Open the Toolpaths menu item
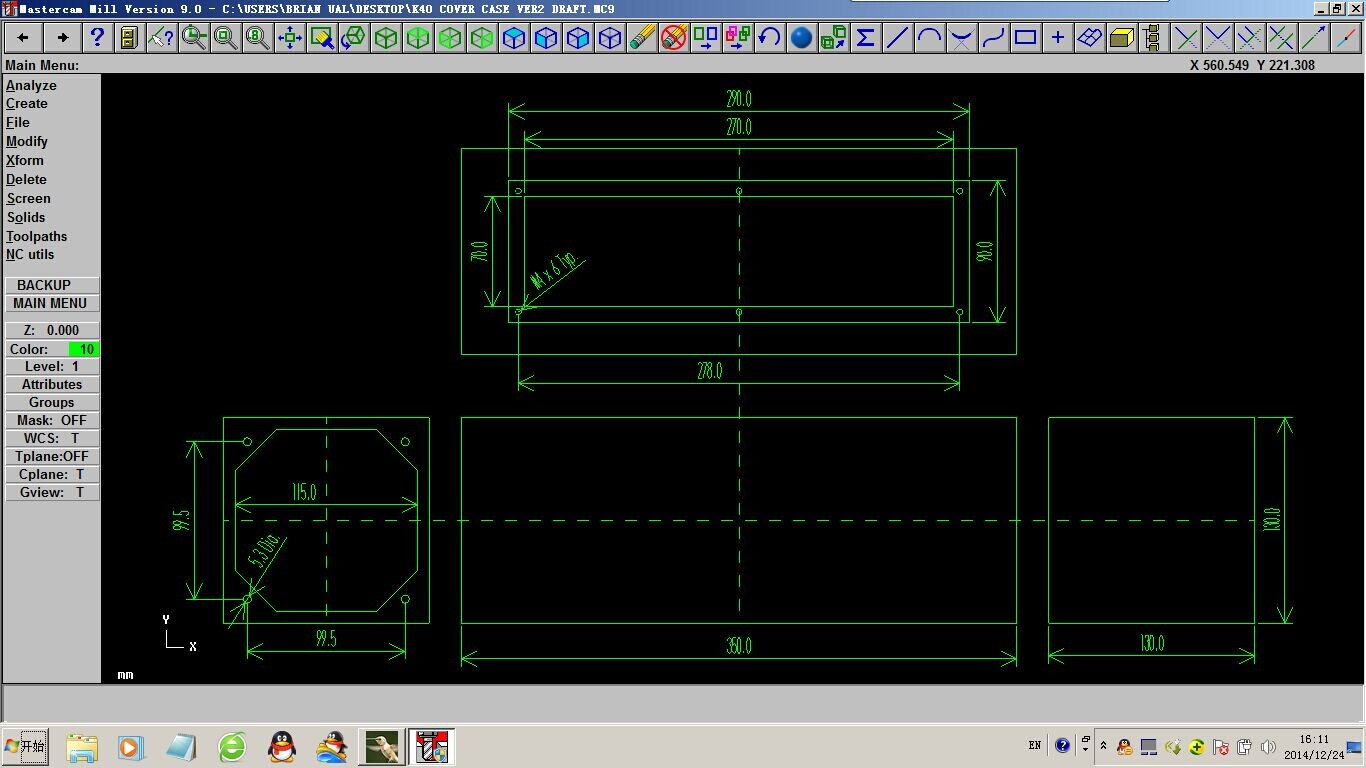This screenshot has width=1366, height=768. [37, 236]
